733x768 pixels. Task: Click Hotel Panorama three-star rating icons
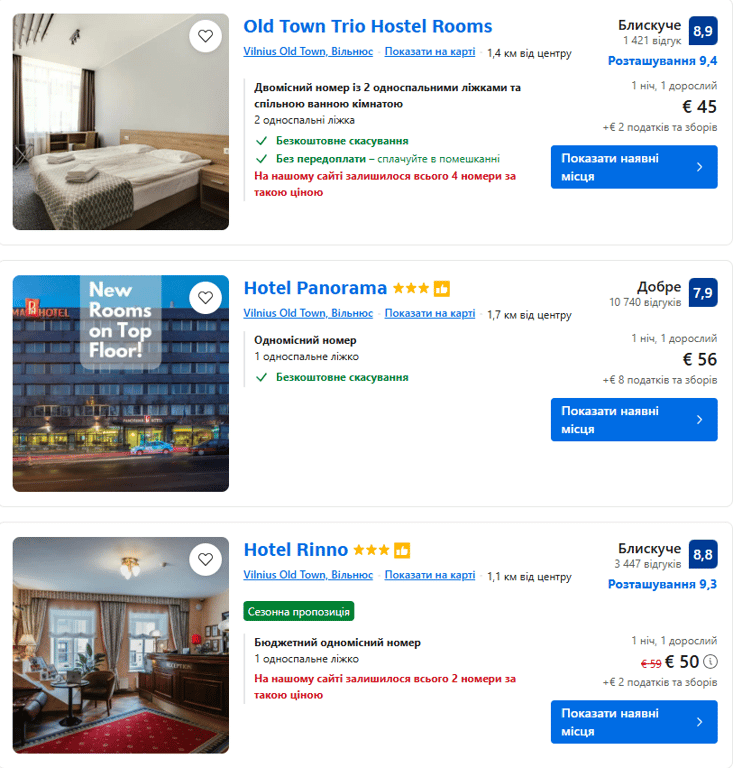[411, 289]
